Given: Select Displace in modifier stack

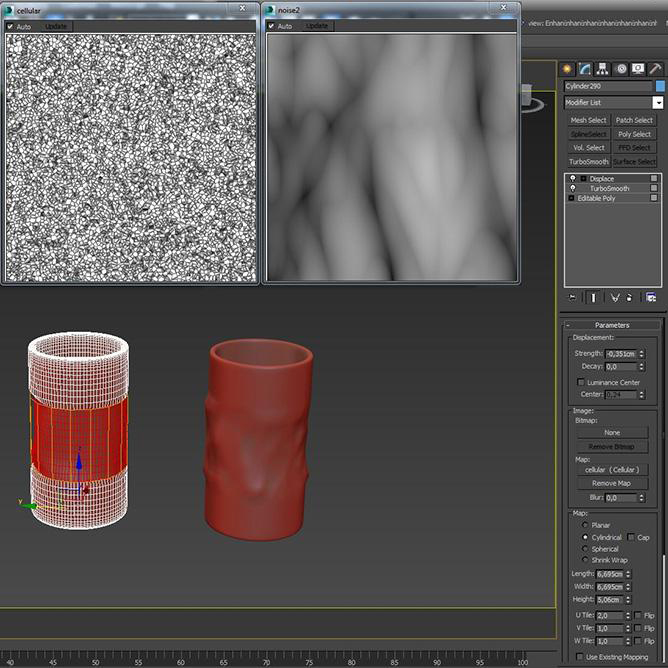Looking at the screenshot, I should pos(602,179).
